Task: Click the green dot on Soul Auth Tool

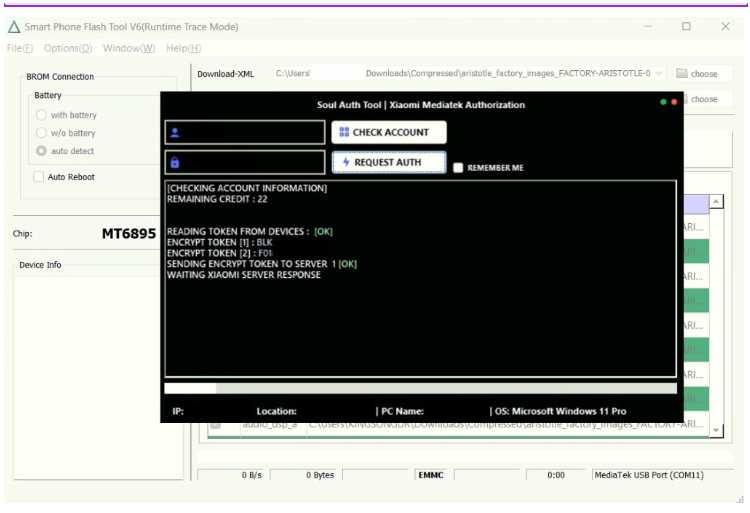Action: click(663, 102)
